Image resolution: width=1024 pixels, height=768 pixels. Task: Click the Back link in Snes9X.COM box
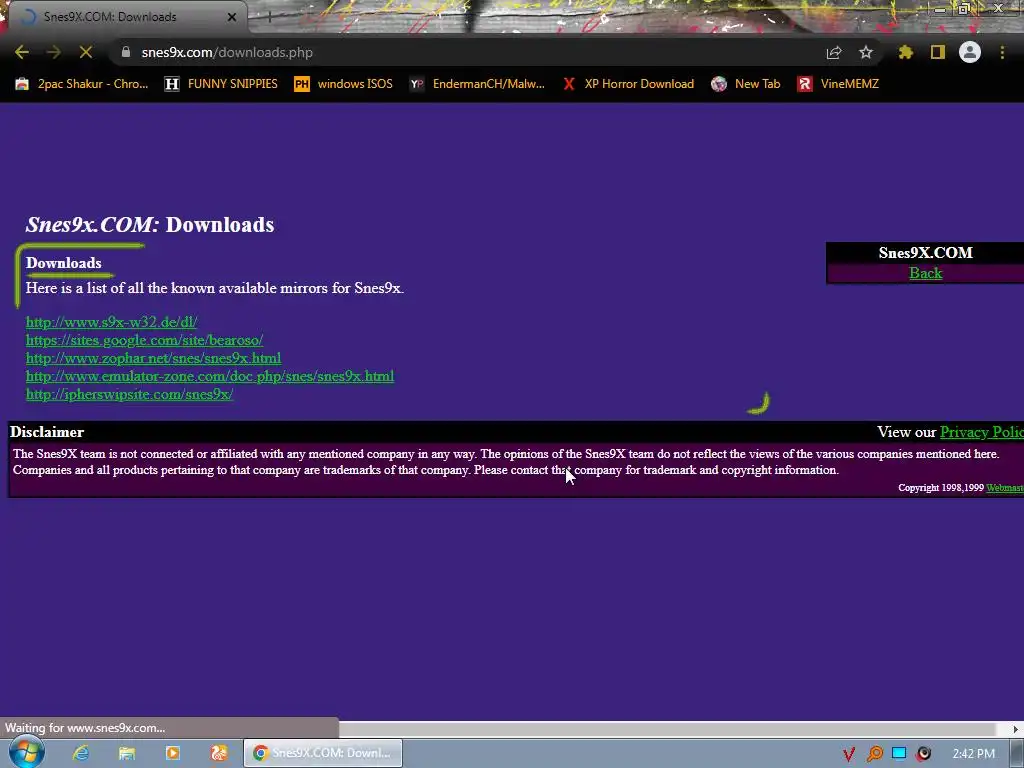[x=925, y=273]
